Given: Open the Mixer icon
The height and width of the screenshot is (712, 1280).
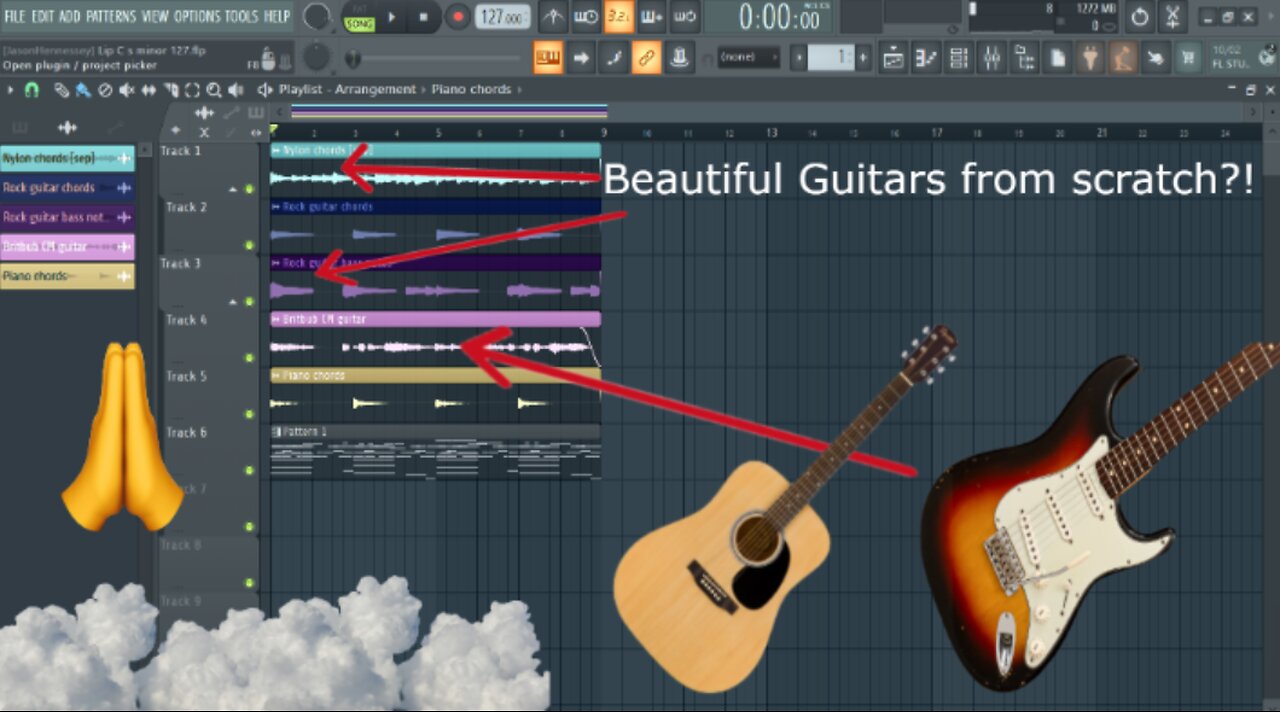Looking at the screenshot, I should point(992,58).
